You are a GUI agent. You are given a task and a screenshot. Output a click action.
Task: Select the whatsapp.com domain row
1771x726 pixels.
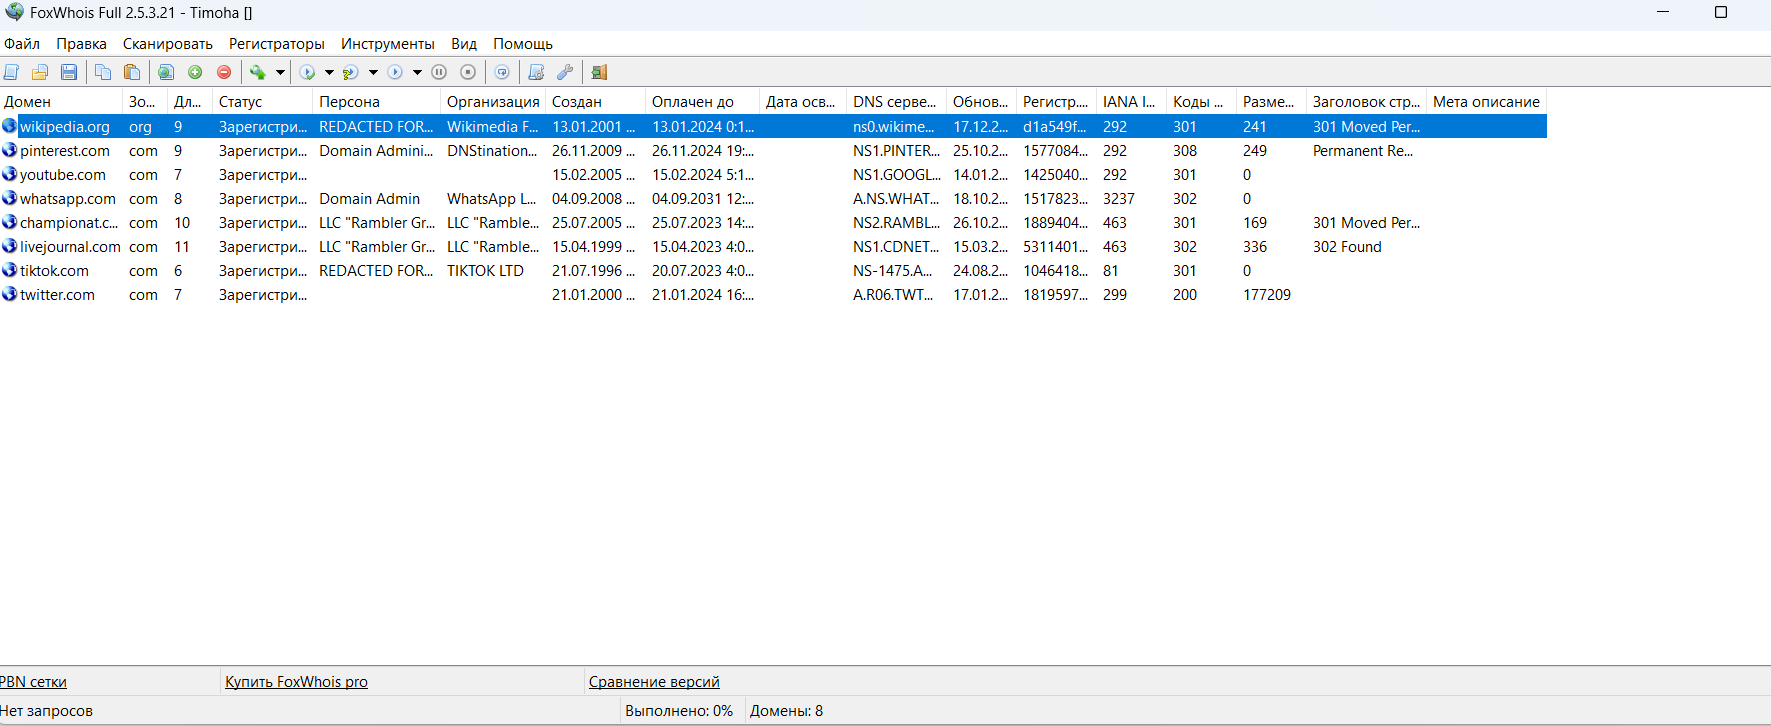click(x=773, y=199)
